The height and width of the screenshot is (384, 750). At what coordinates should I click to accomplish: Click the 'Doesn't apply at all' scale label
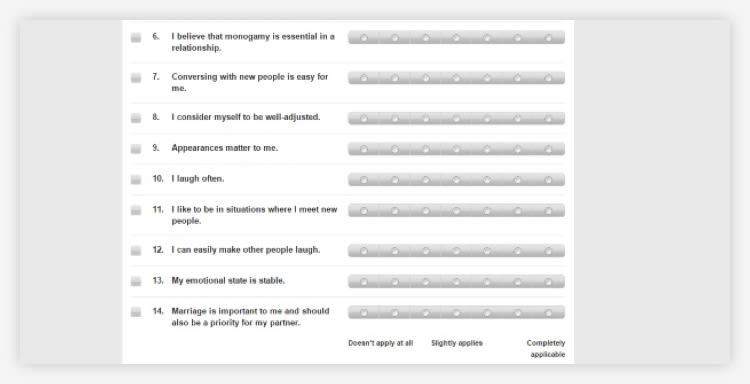coord(380,343)
